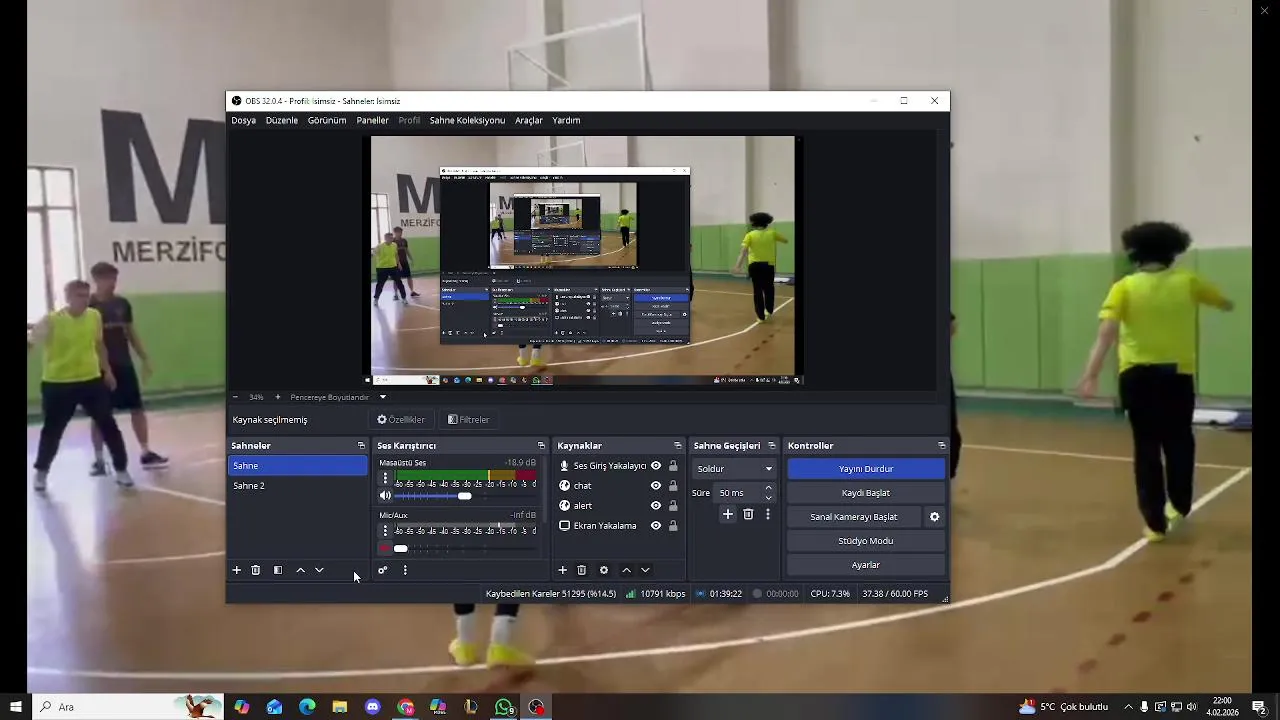Enable Stüdyo Modu button

pos(866,541)
